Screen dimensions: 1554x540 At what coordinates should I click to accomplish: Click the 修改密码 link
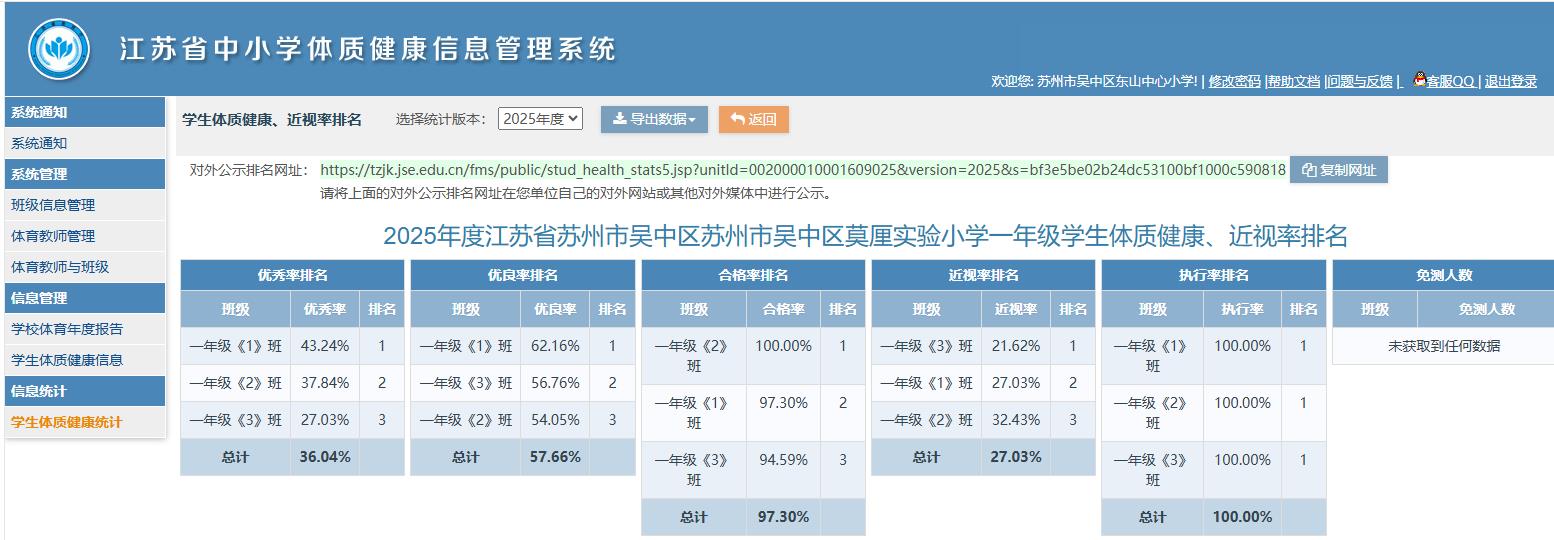[1234, 81]
